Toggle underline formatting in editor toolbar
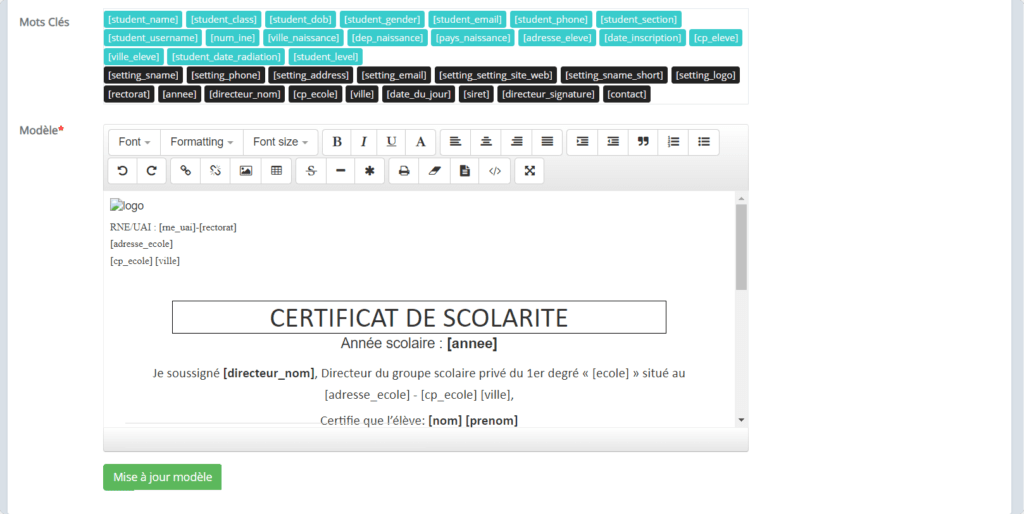Screen dimensions: 1024x514 (x=391, y=142)
